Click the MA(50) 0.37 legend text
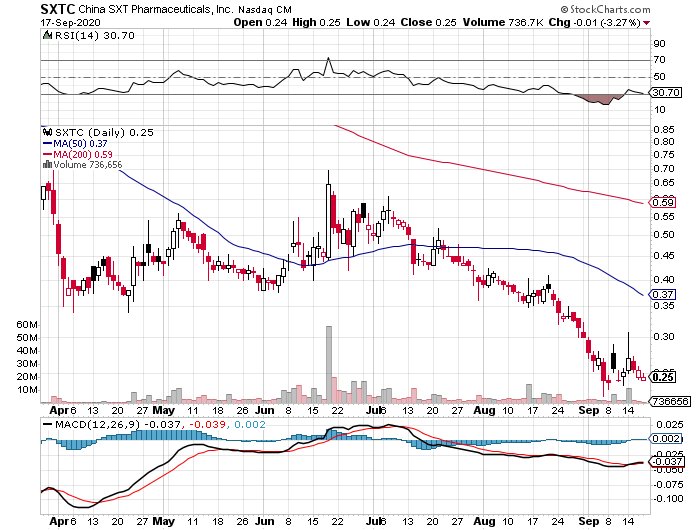Image resolution: width=700 pixels, height=530 pixels. (x=80, y=143)
